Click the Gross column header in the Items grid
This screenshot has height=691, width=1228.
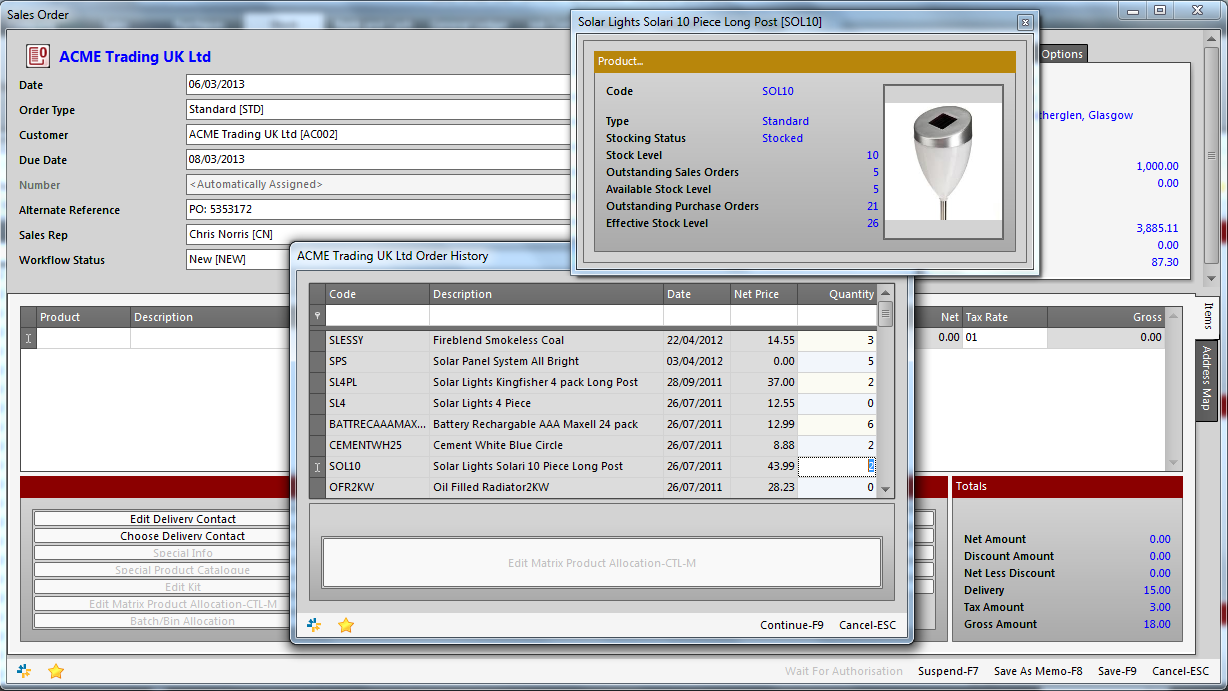[x=1106, y=317]
